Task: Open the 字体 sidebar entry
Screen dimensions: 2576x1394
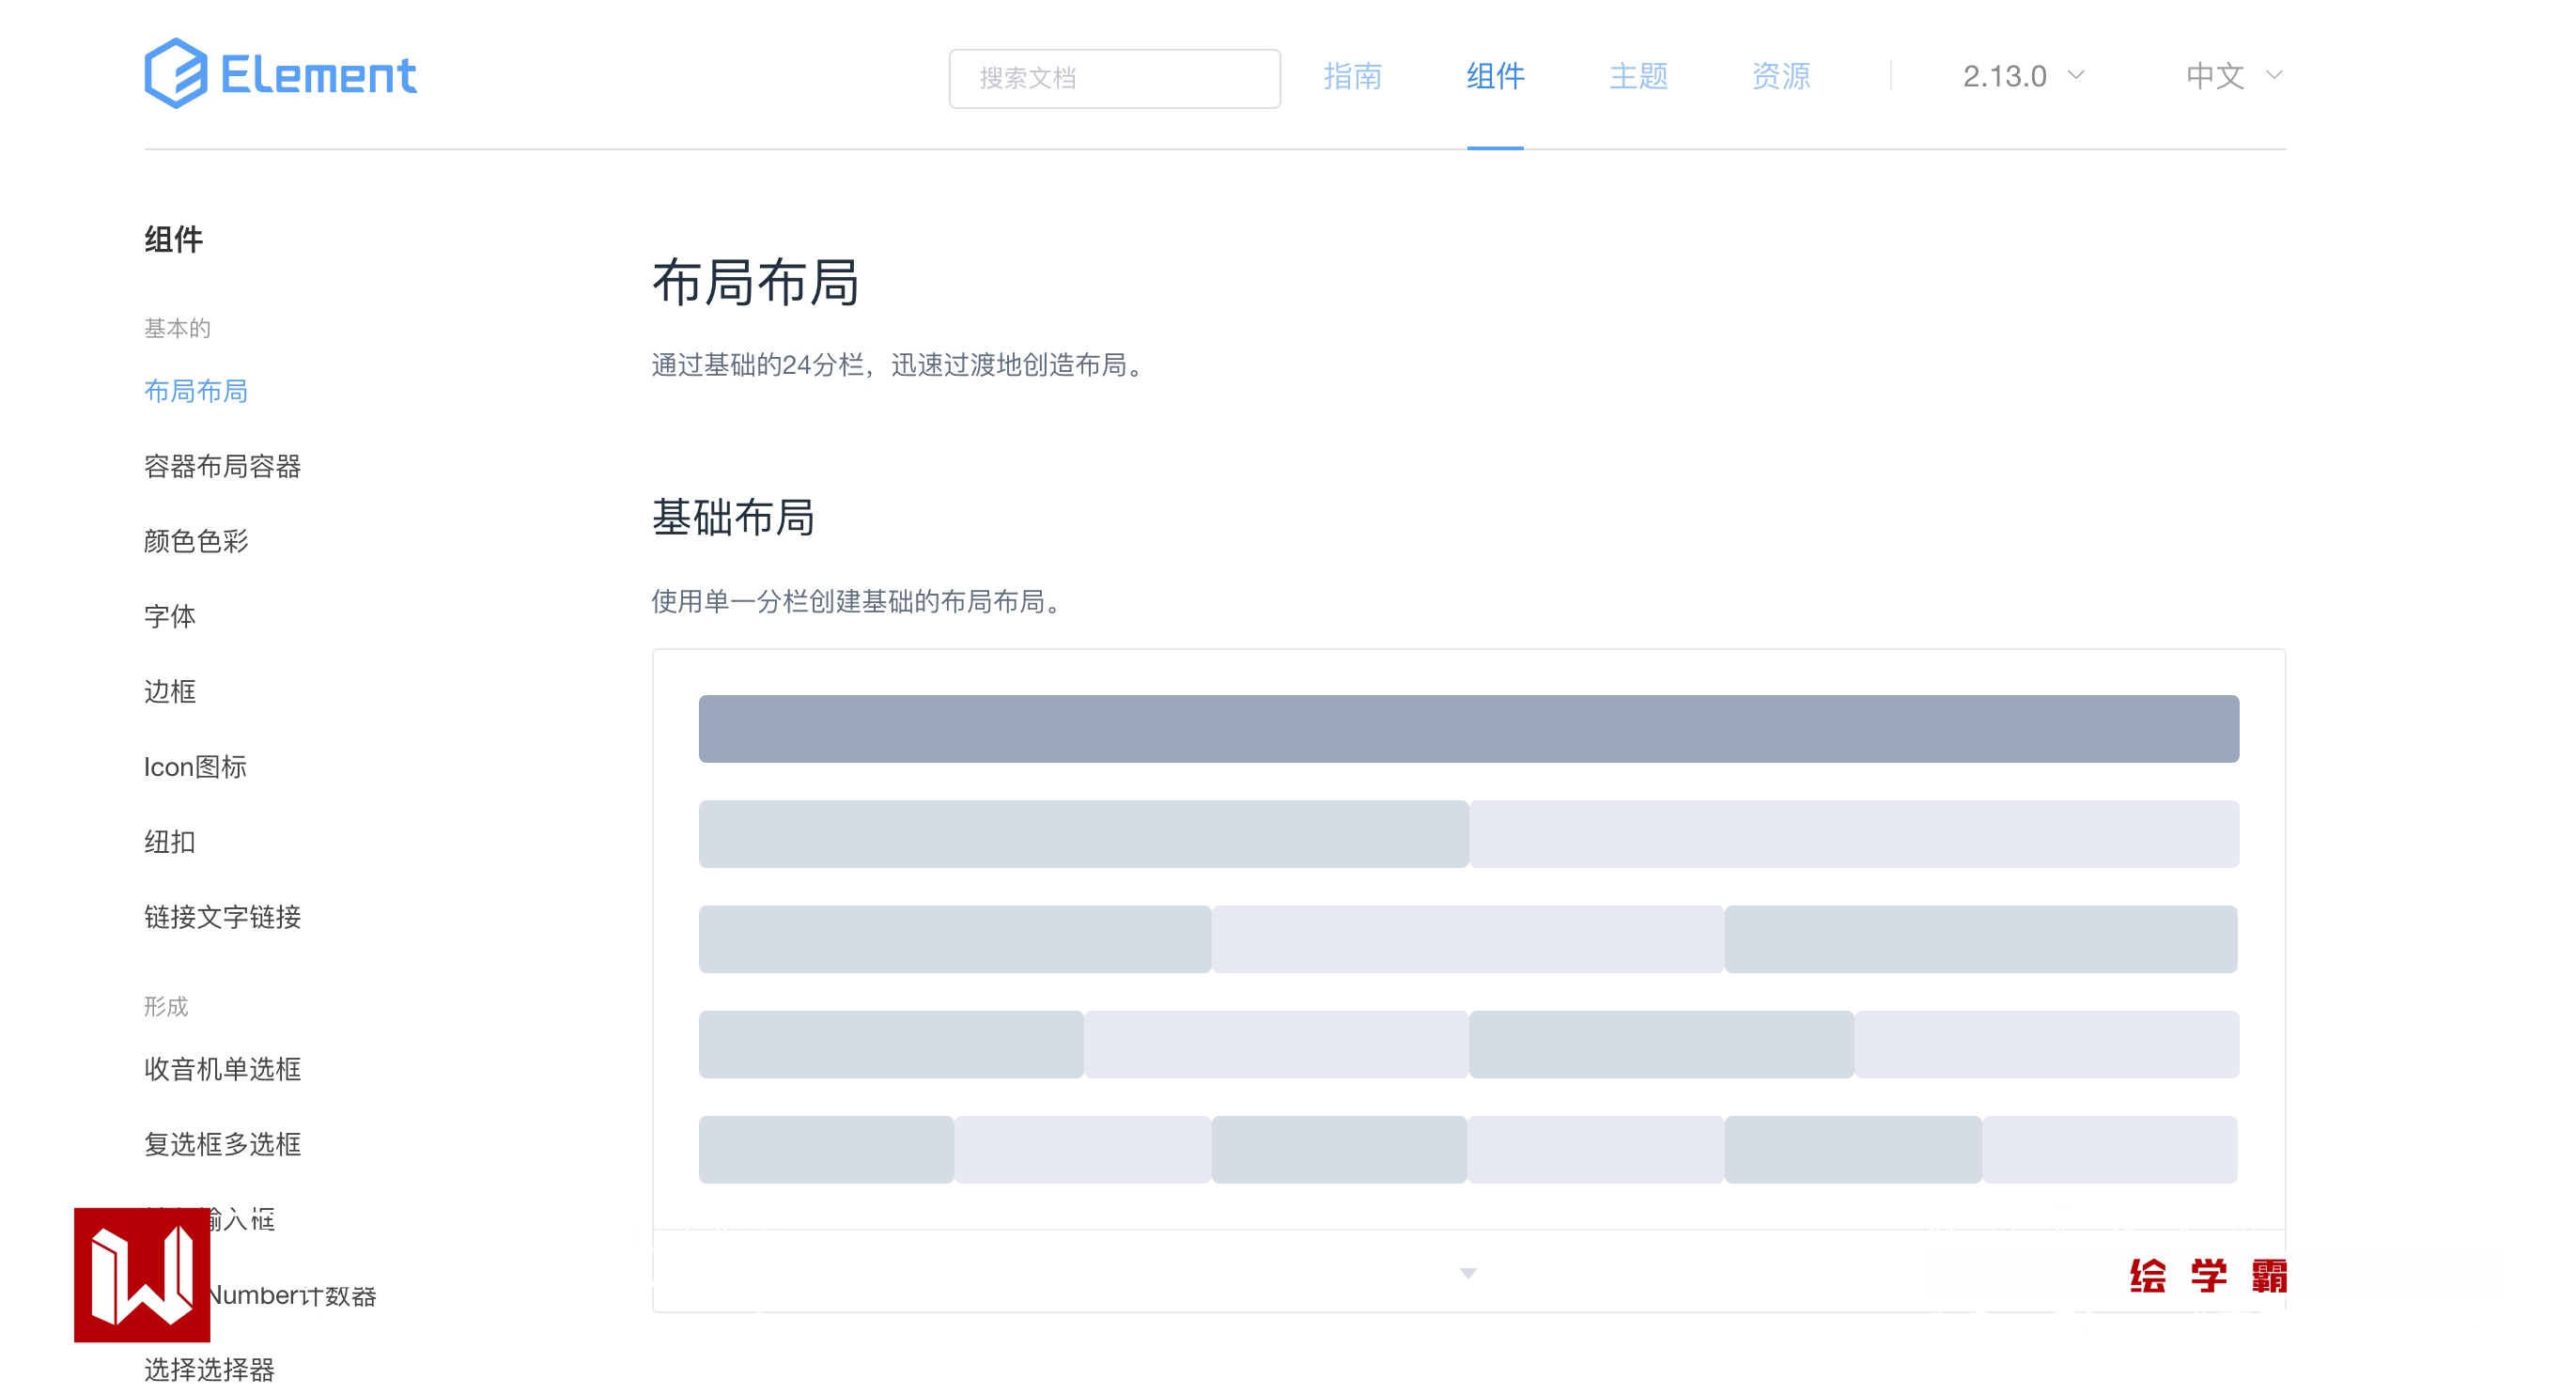Action: pos(170,616)
